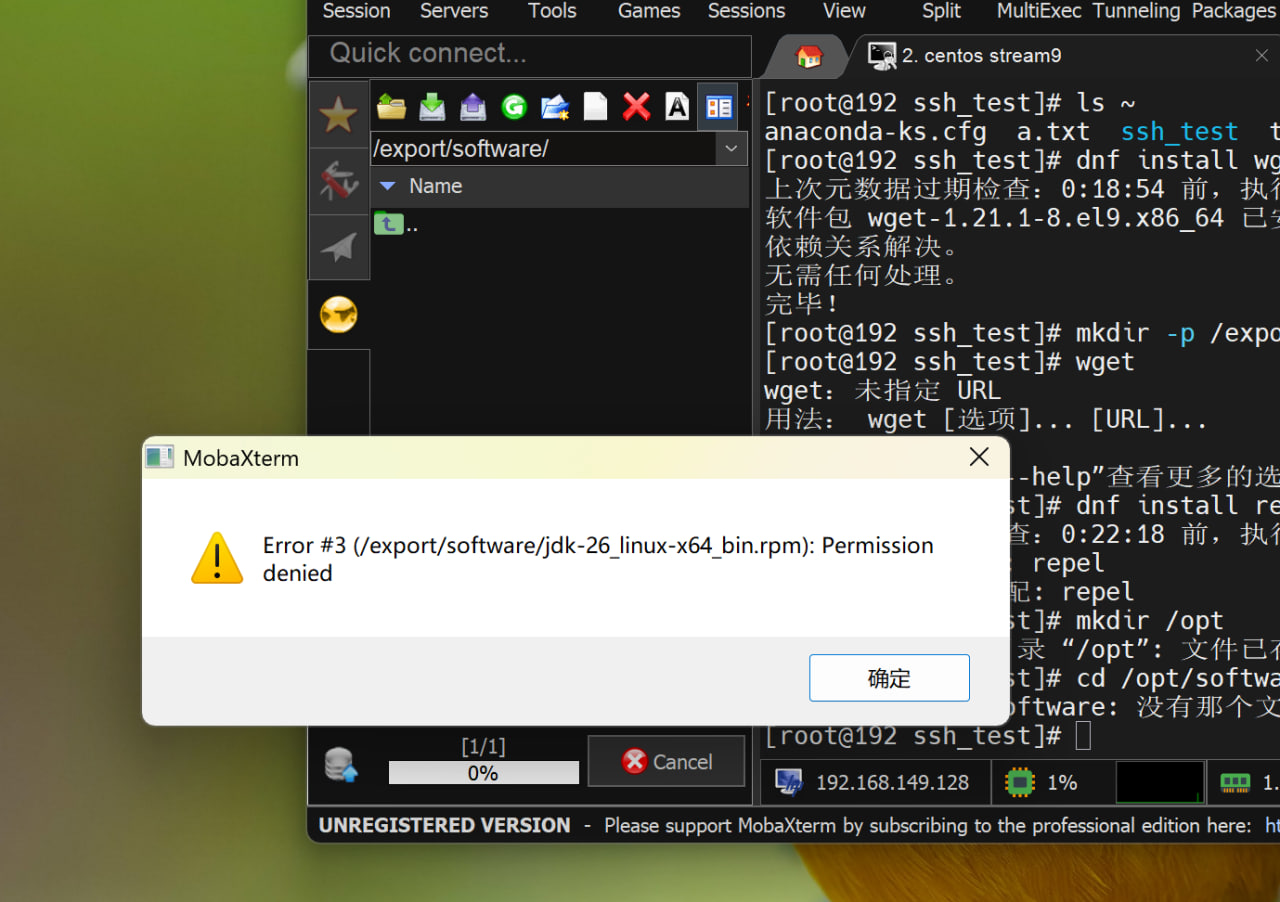This screenshot has height=902, width=1280.
Task: Click the terminal cursor at last prompt
Action: pyautogui.click(x=1083, y=736)
